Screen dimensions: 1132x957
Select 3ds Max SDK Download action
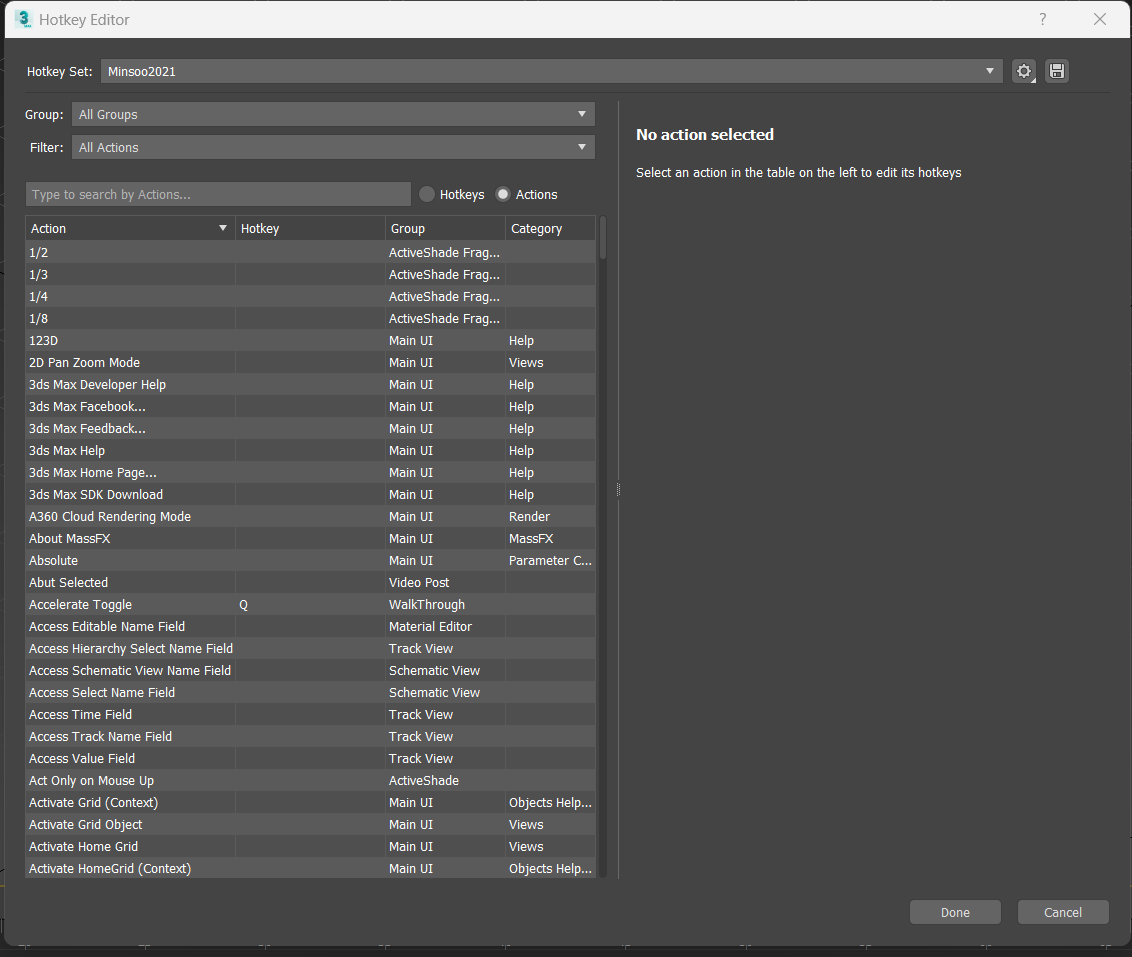click(310, 494)
